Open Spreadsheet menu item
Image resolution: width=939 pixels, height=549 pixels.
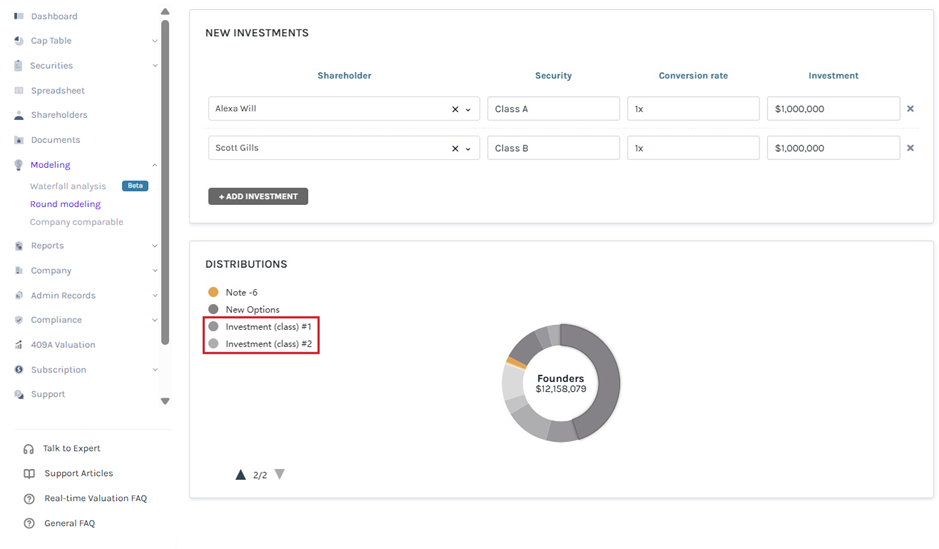pos(57,90)
